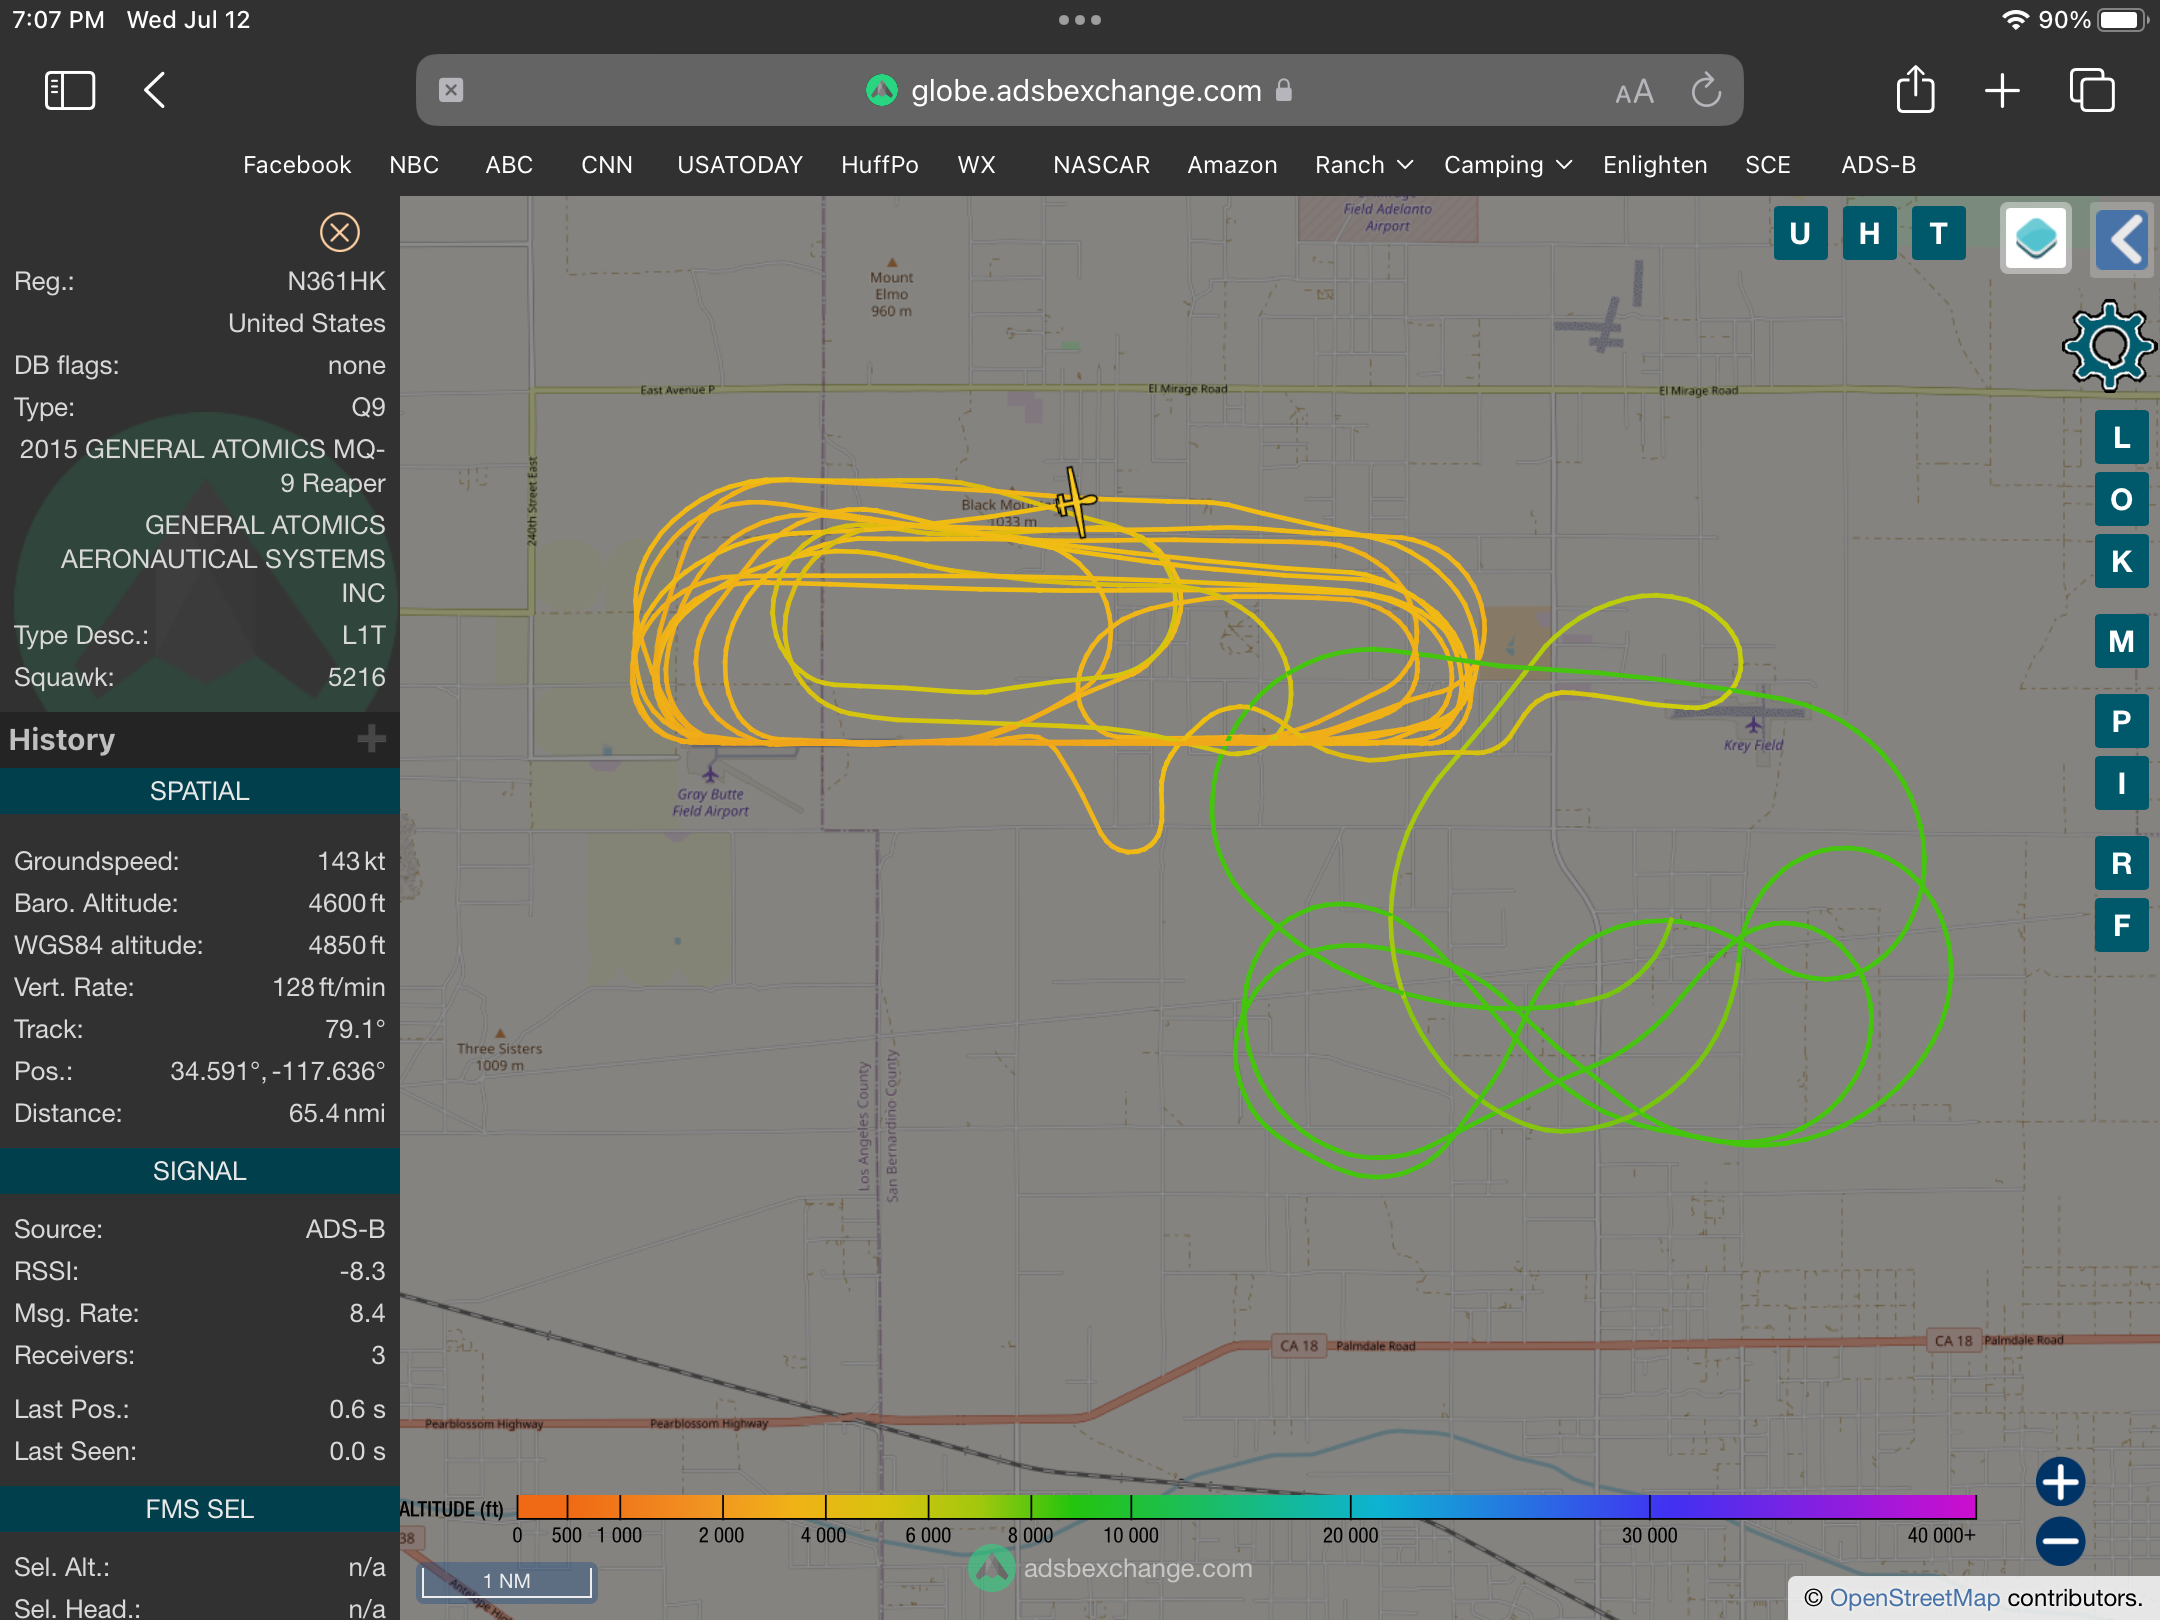Screen dimensions: 2160x1620
Task: Open the Camping bookmarks folder dropdown
Action: (1507, 165)
